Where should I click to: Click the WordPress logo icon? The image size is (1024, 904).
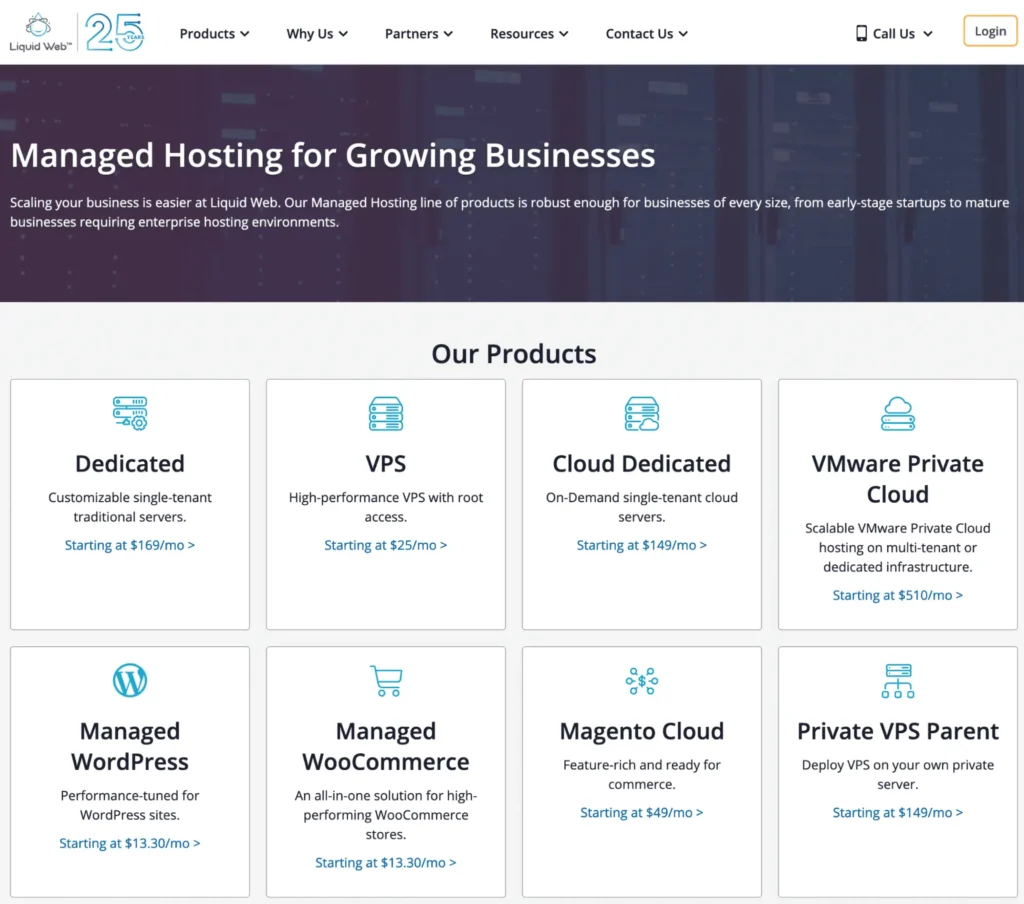(130, 680)
